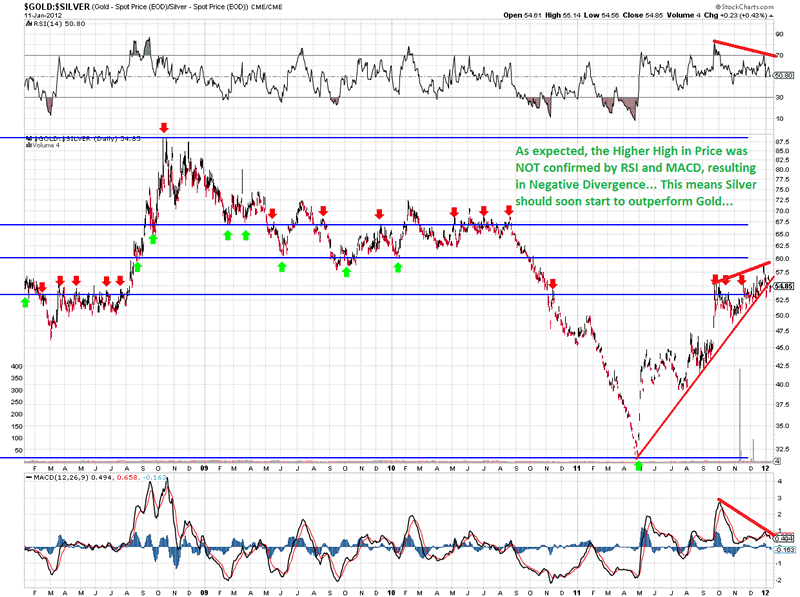Click the '09' year label on time axis
The image size is (800, 597).
pos(203,466)
